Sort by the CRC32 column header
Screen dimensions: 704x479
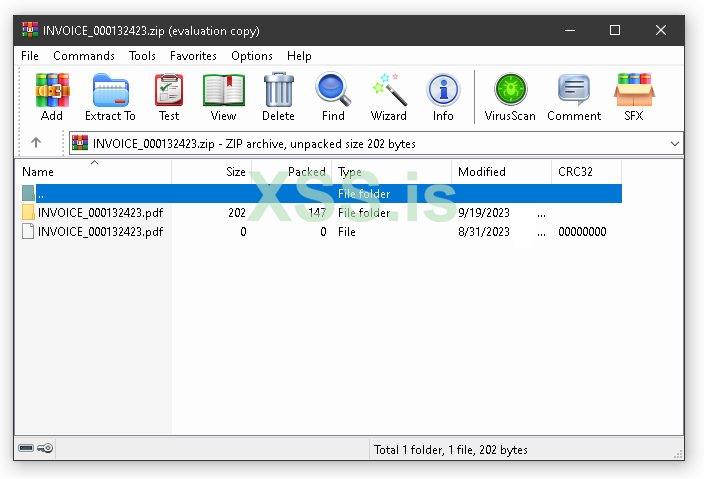point(586,171)
